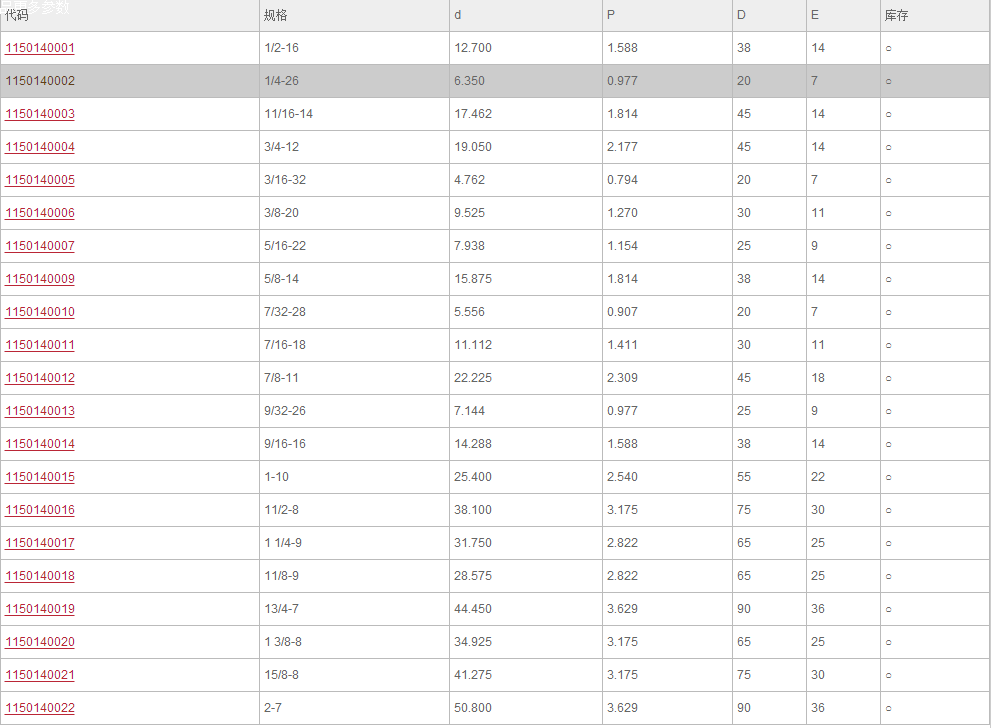Open product link 1150140010
Screen dimensions: 991x728
point(40,312)
